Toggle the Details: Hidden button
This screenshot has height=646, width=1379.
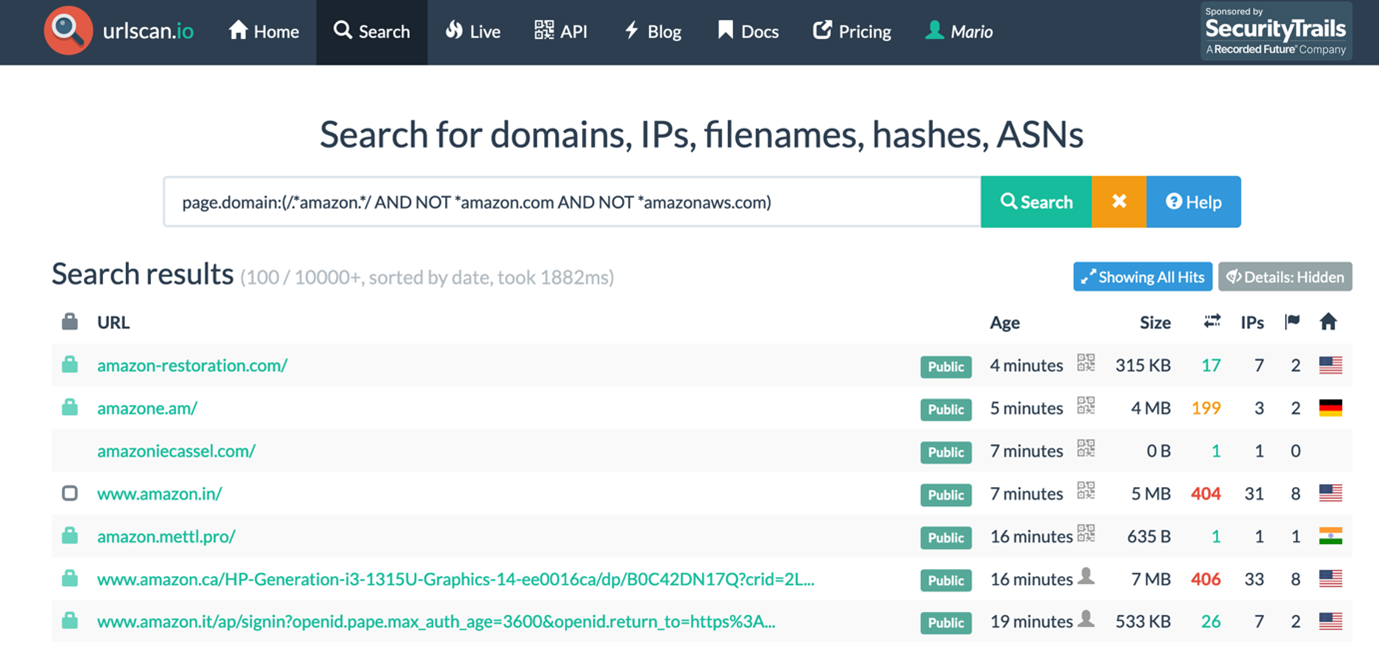tap(1285, 277)
